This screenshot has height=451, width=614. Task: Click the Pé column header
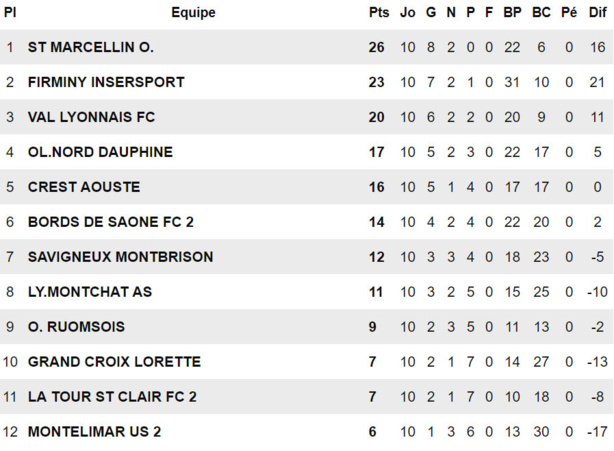point(569,13)
